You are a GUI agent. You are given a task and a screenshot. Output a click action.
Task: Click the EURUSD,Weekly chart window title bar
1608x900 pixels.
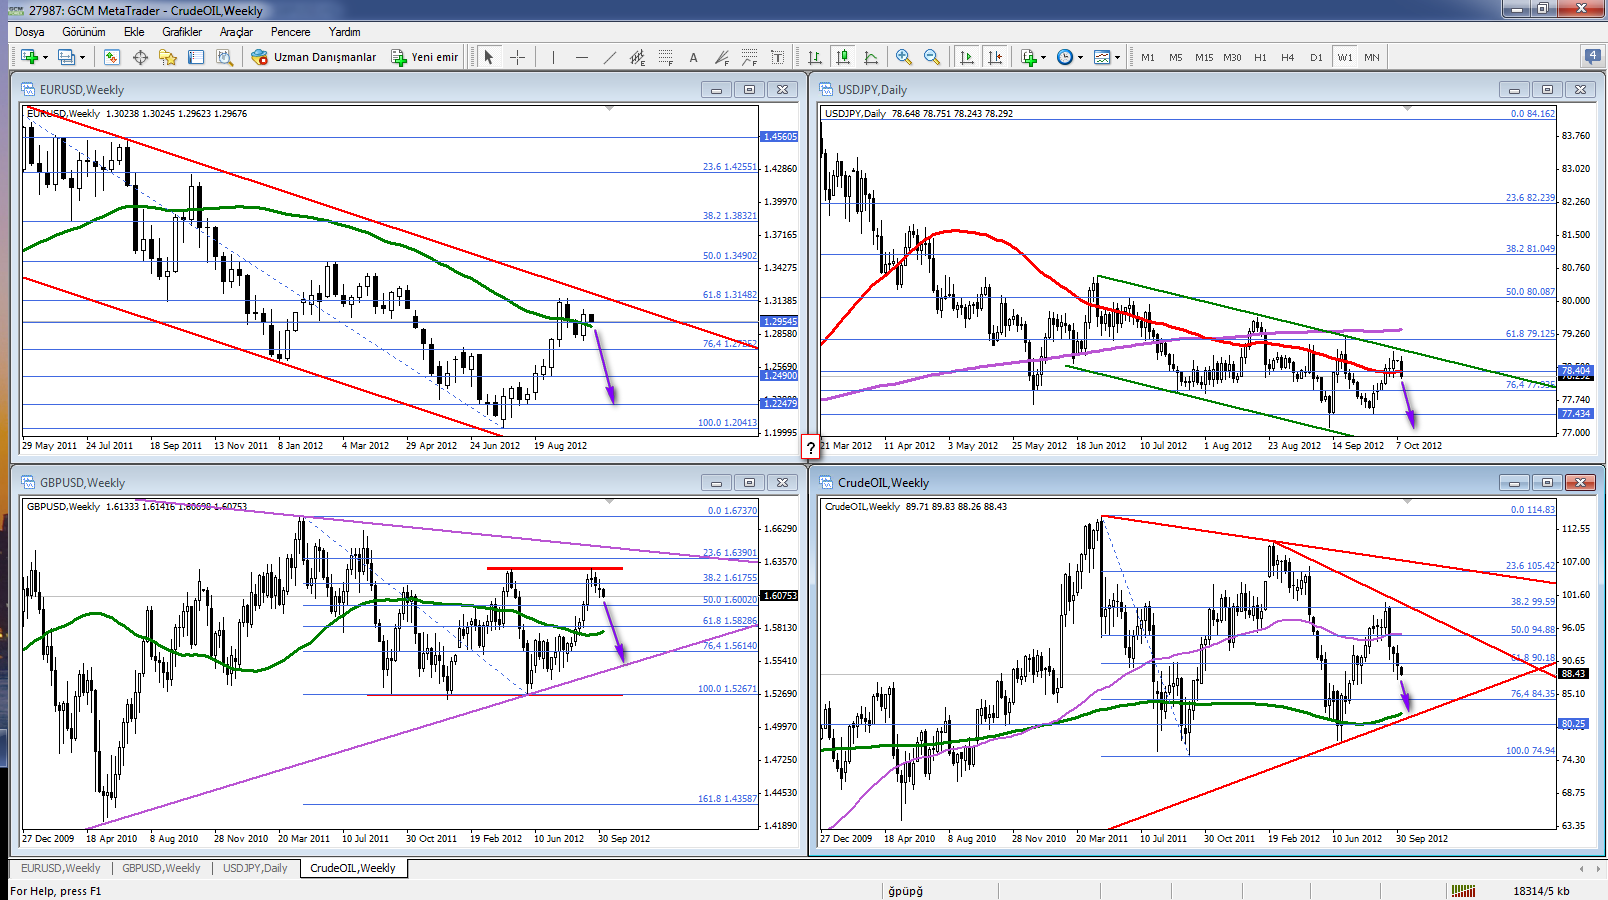tap(350, 89)
